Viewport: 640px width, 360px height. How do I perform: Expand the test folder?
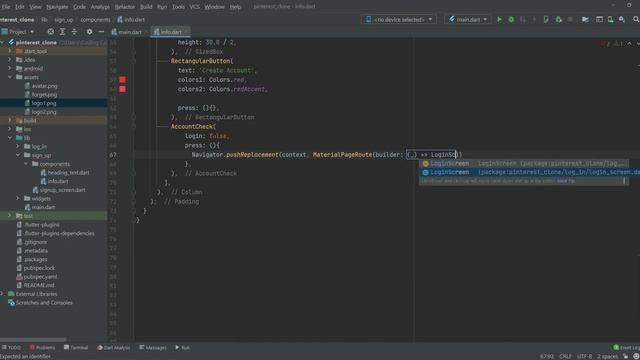[10, 216]
